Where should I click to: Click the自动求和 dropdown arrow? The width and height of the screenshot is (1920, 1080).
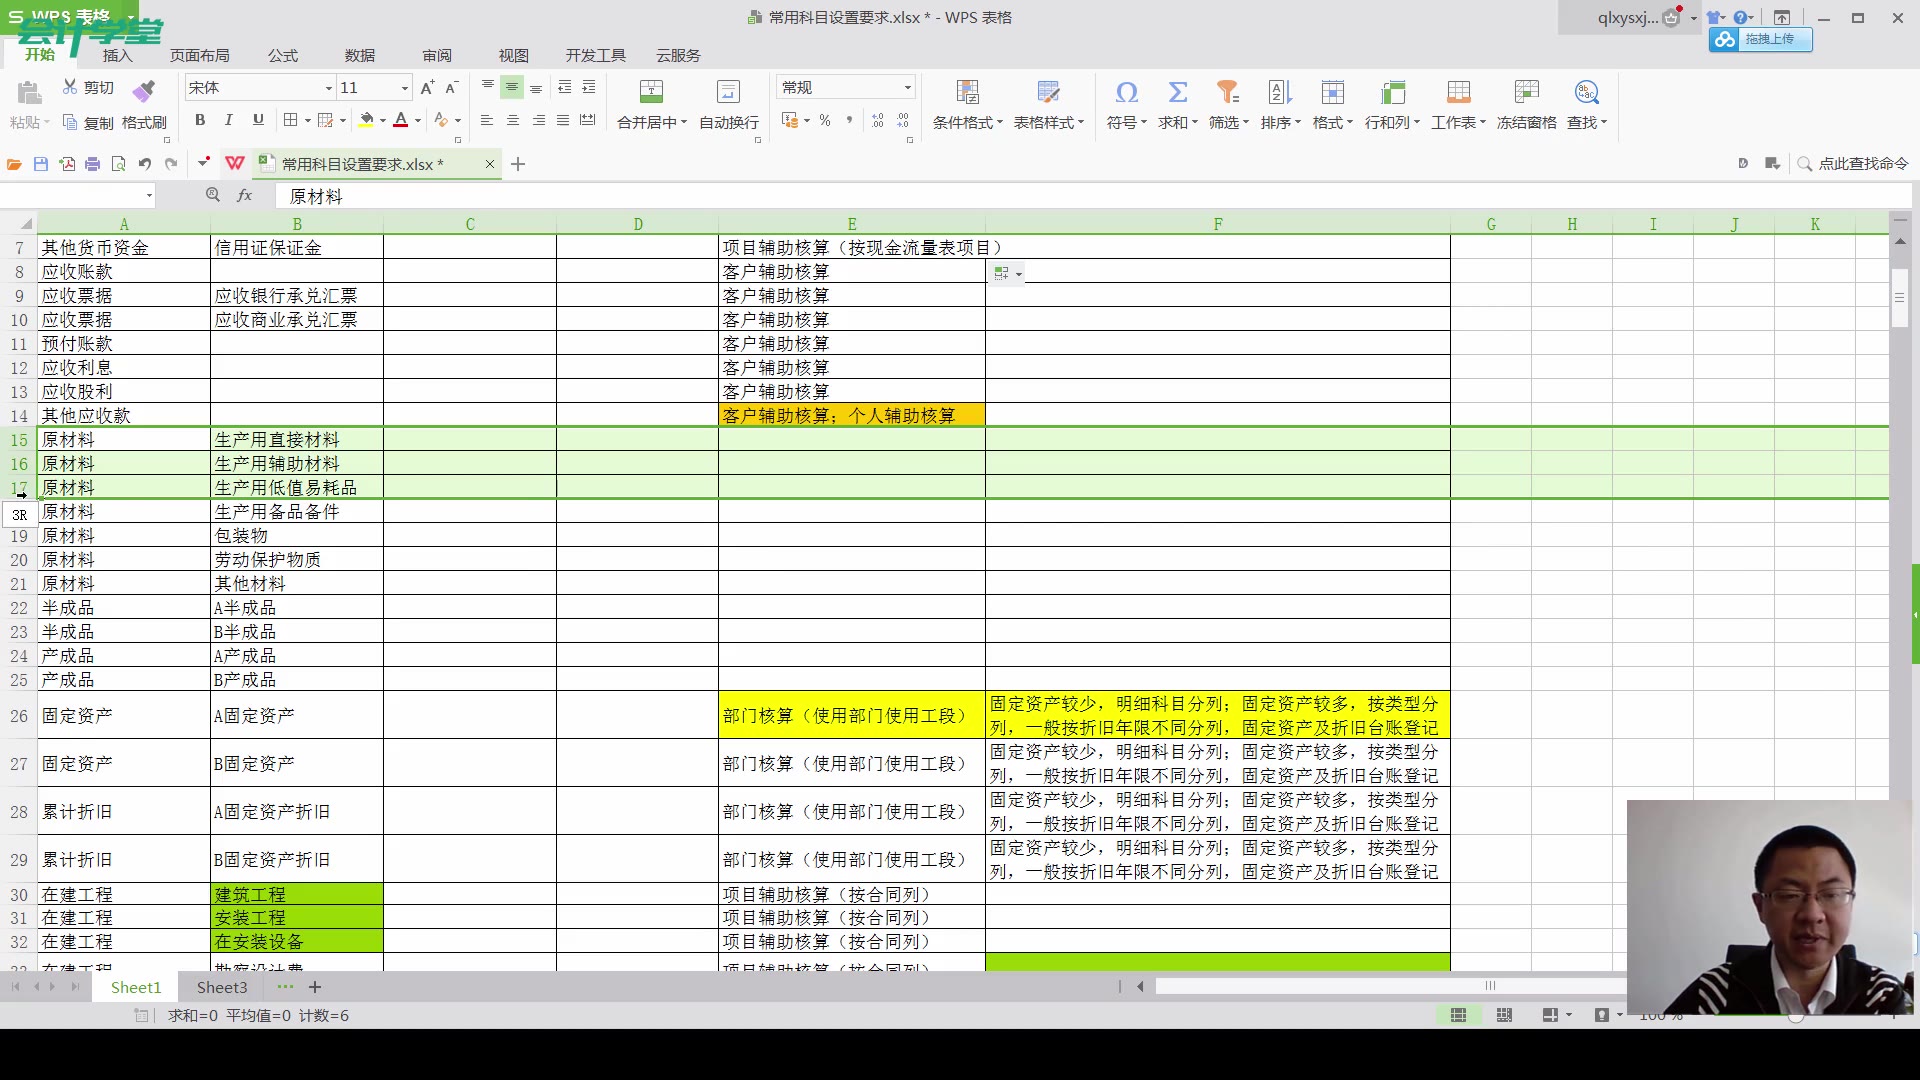(1189, 123)
